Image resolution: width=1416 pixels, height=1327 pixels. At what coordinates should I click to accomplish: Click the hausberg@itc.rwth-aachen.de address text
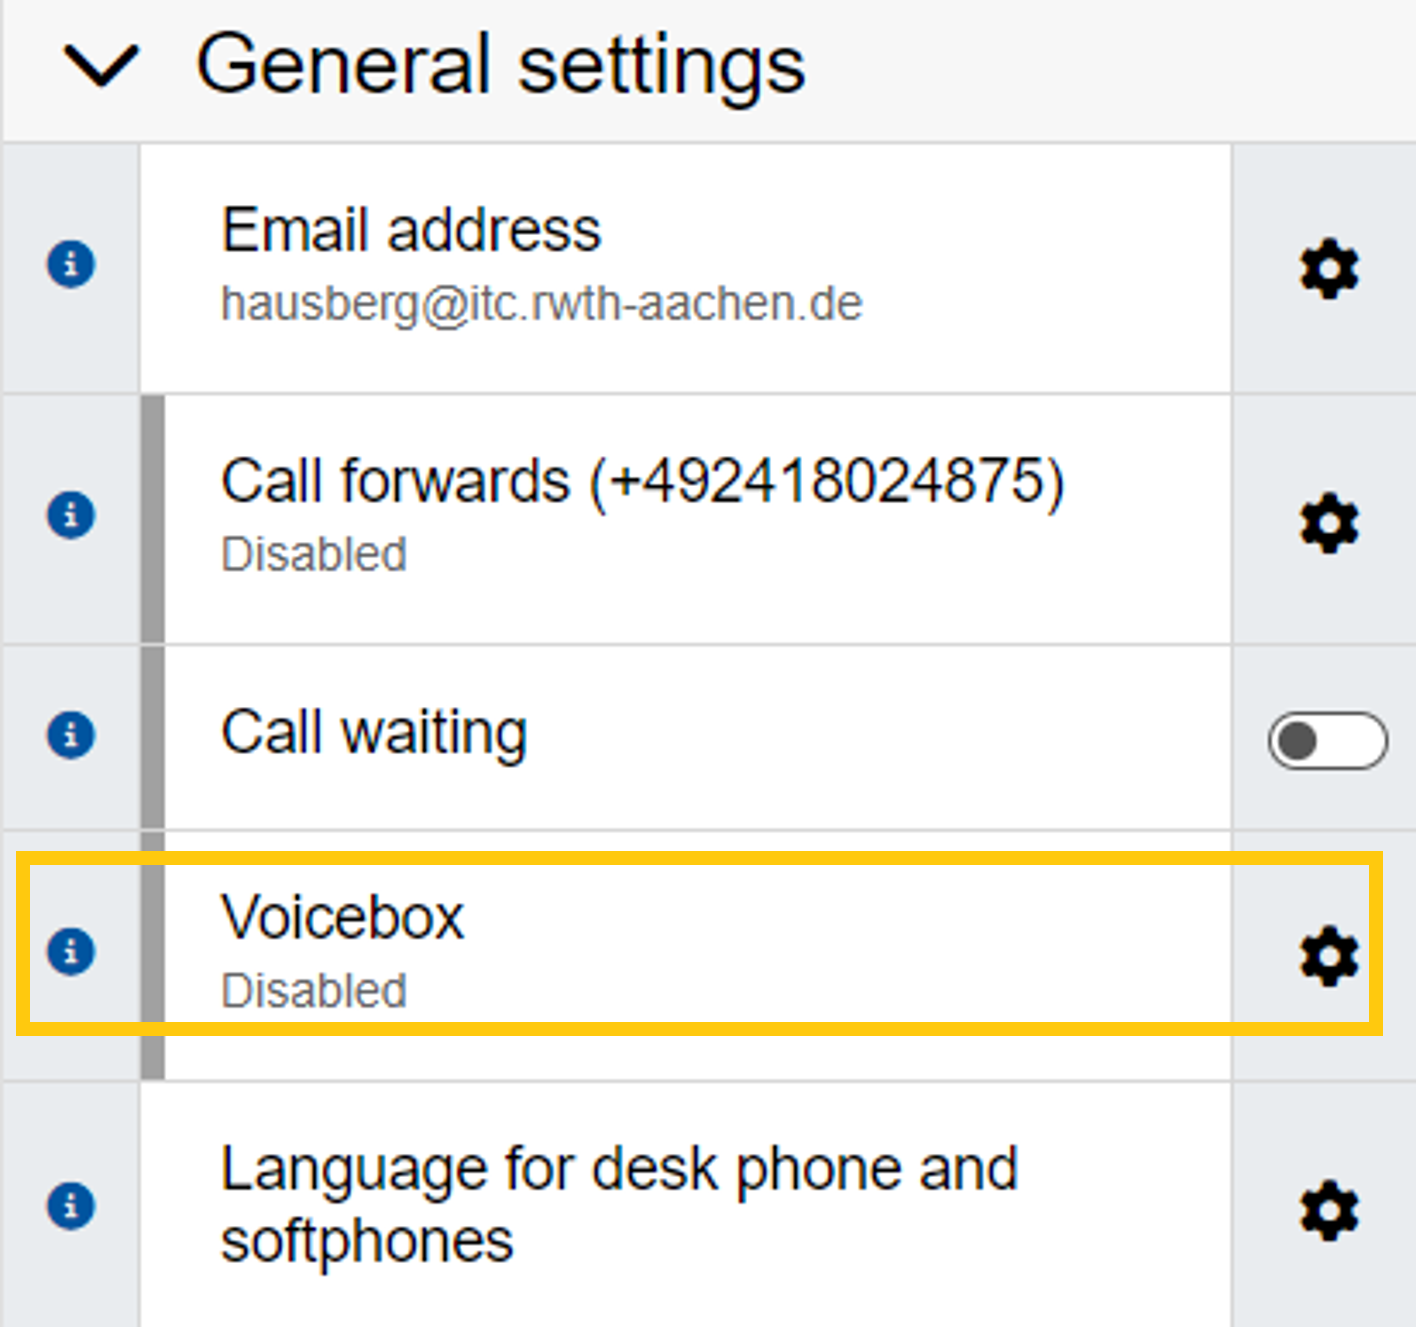(x=541, y=304)
